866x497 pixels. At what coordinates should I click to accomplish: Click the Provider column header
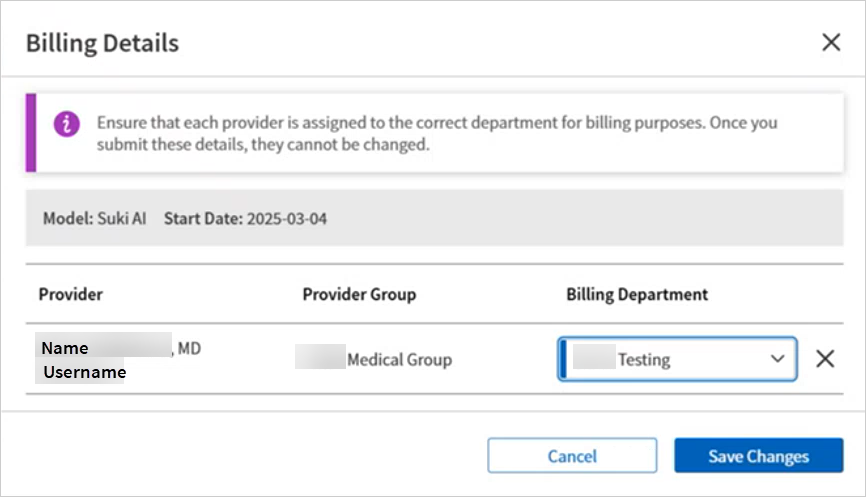point(70,294)
